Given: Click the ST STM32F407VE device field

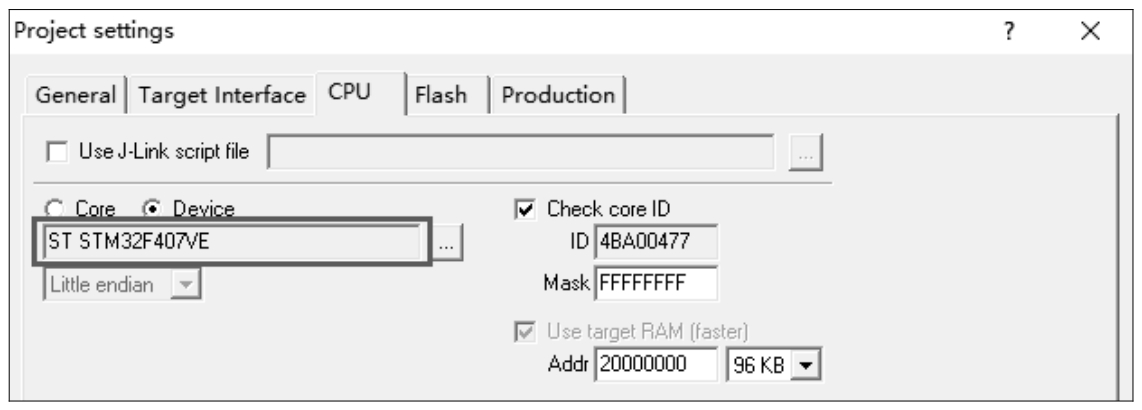Looking at the screenshot, I should click(232, 241).
